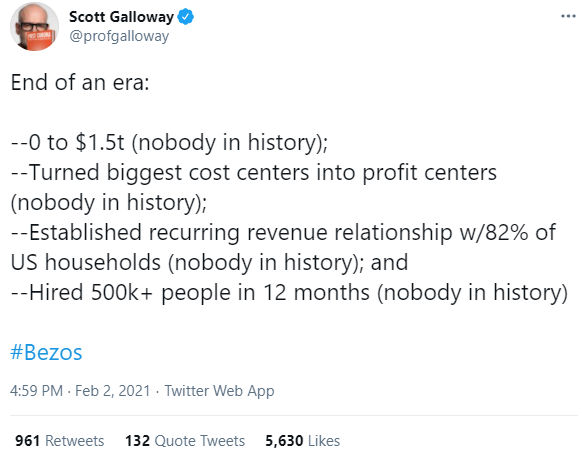Click the '0 to $1.5t' tweet line
This screenshot has width=582, height=458.
coord(169,143)
